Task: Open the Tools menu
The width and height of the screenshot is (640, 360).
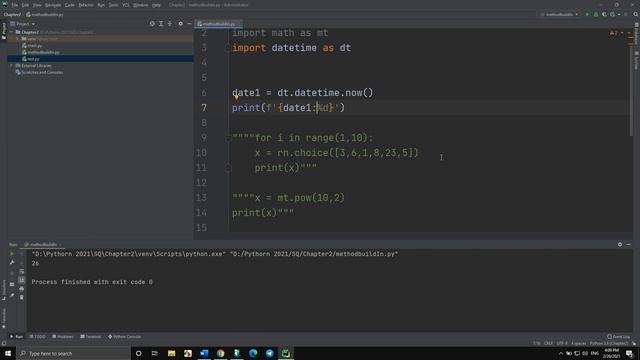Action: tap(113, 5)
